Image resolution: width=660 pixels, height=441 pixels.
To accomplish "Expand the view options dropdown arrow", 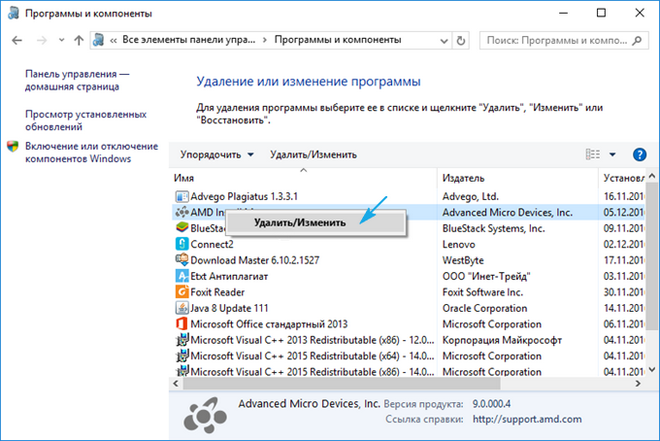I will click(612, 155).
